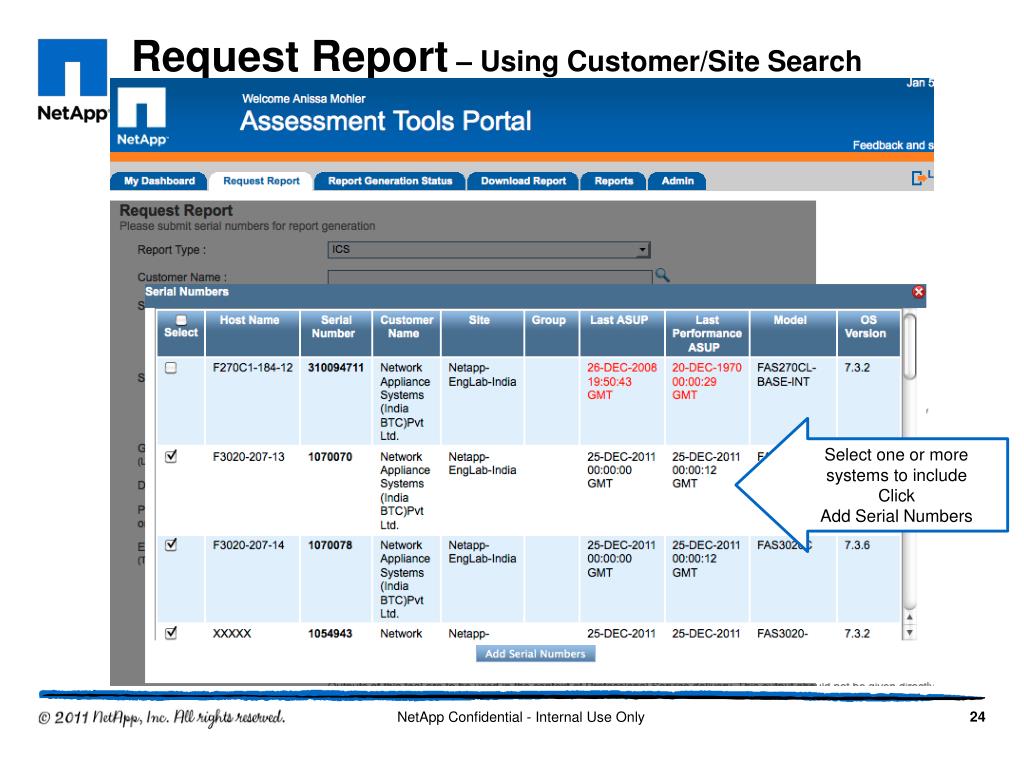Viewport: 1024px width, 768px height.
Task: Click the Serial Number column header
Action: click(x=336, y=333)
